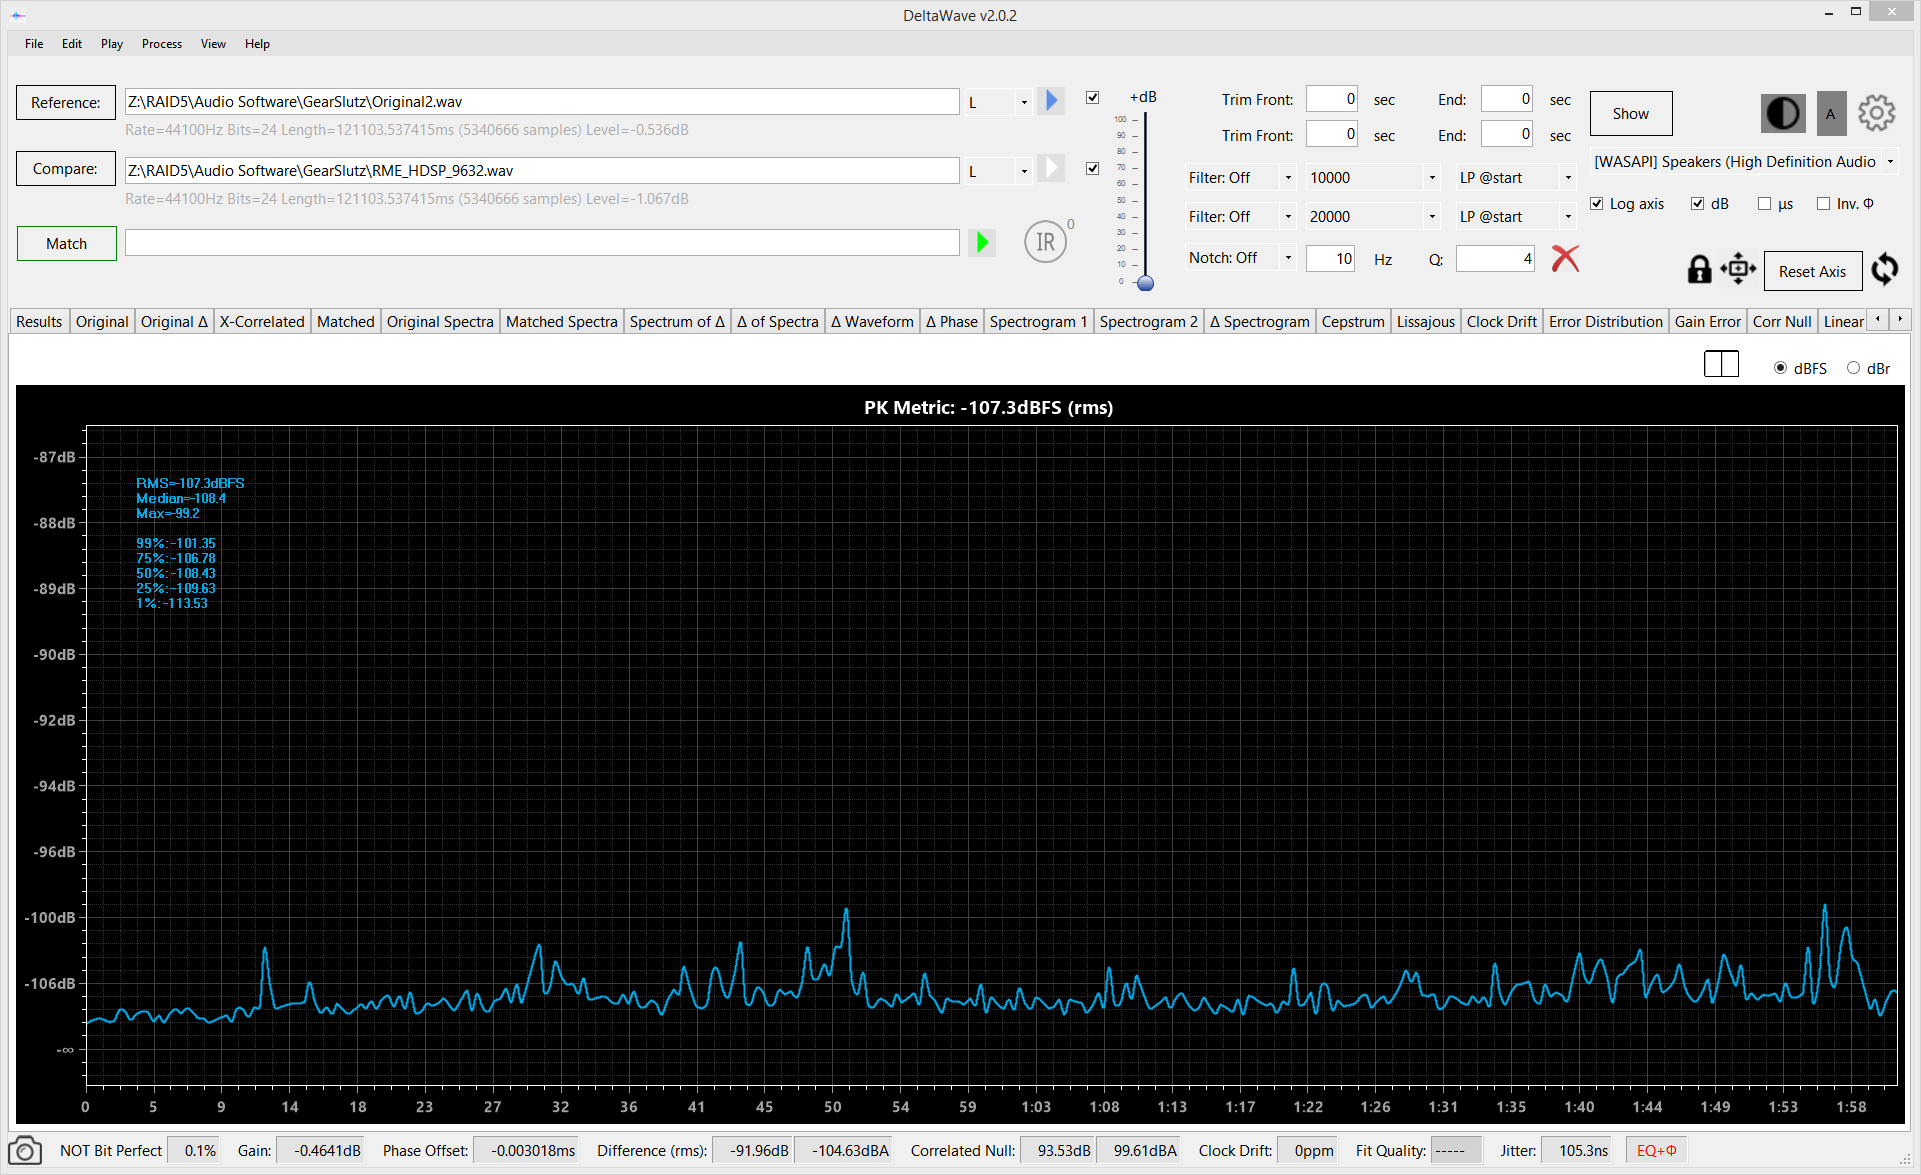1921x1175 pixels.
Task: Play the Compare file with grey arrow
Action: (x=1051, y=168)
